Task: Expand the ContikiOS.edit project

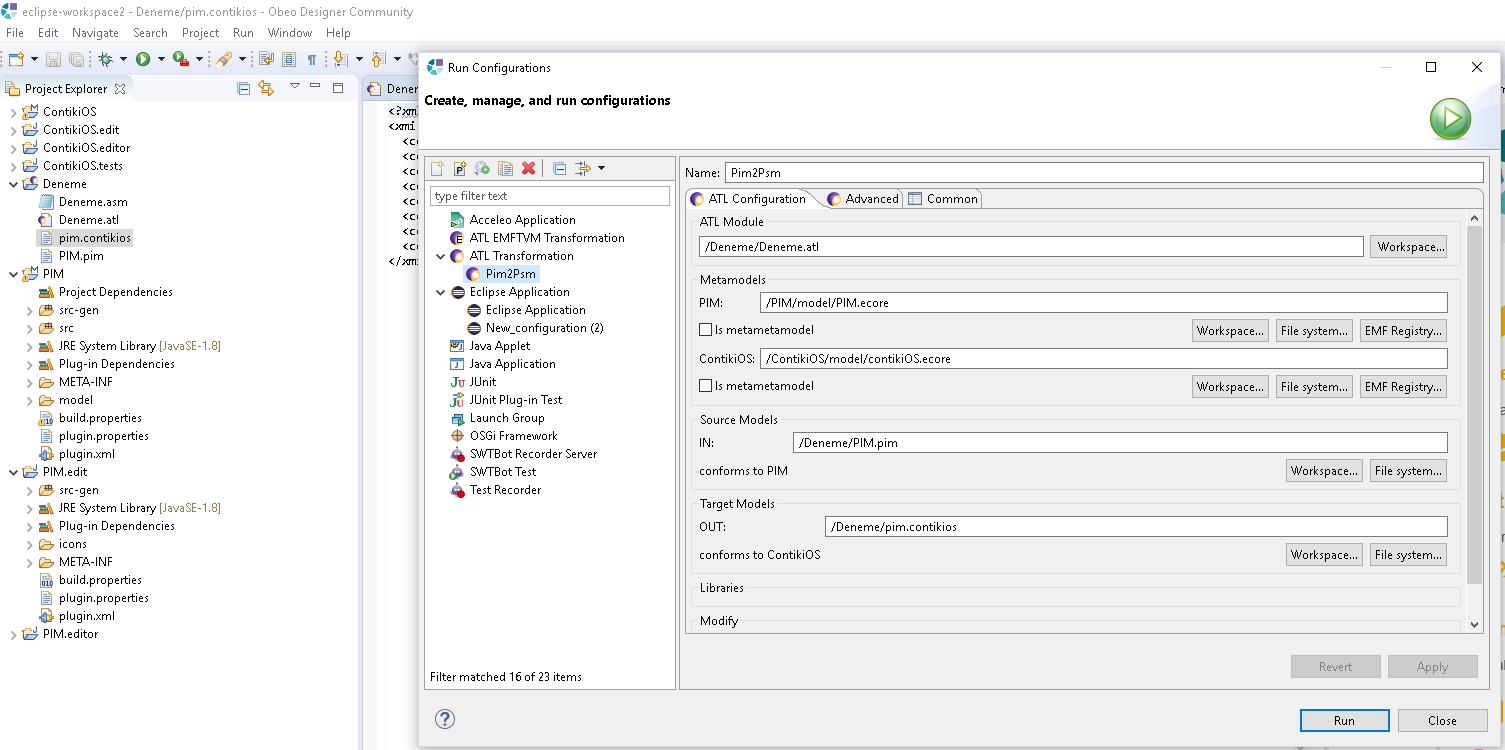Action: [13, 130]
